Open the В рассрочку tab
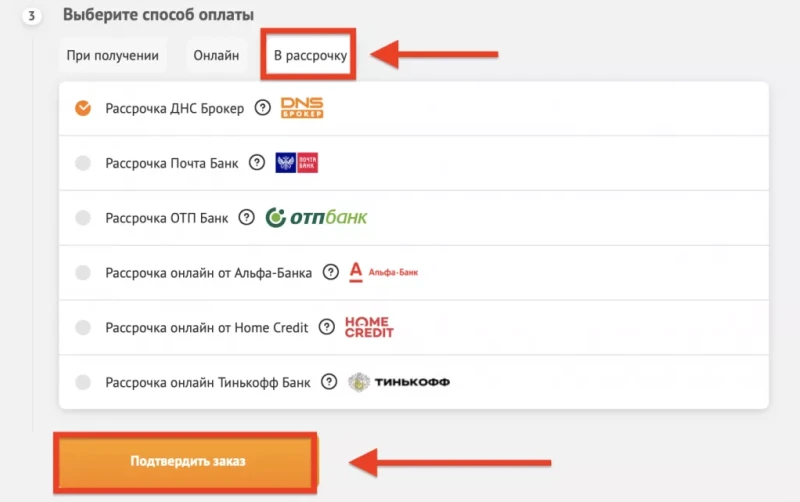 coord(310,55)
